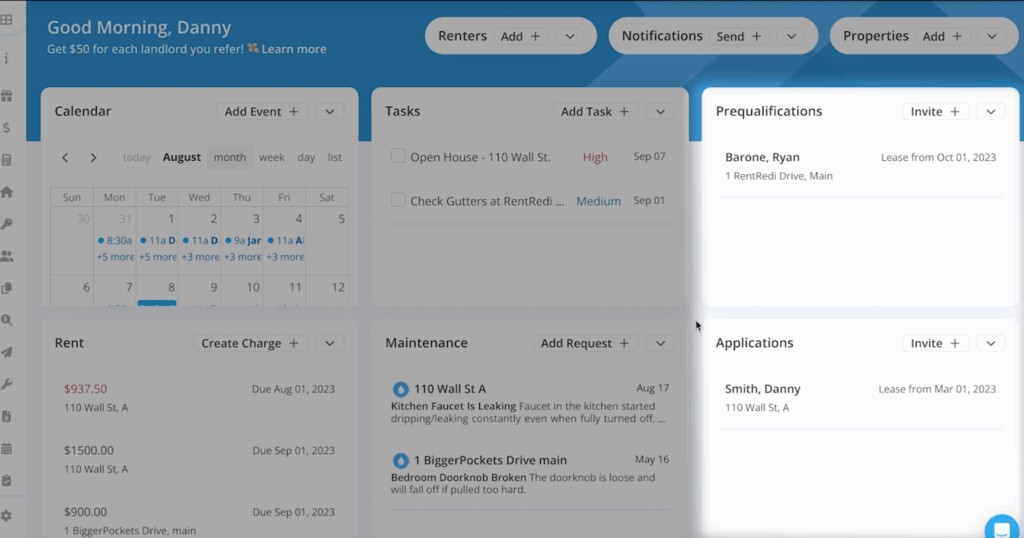Expand the Calendar panel options chevron
Image resolution: width=1024 pixels, height=538 pixels.
pos(330,112)
